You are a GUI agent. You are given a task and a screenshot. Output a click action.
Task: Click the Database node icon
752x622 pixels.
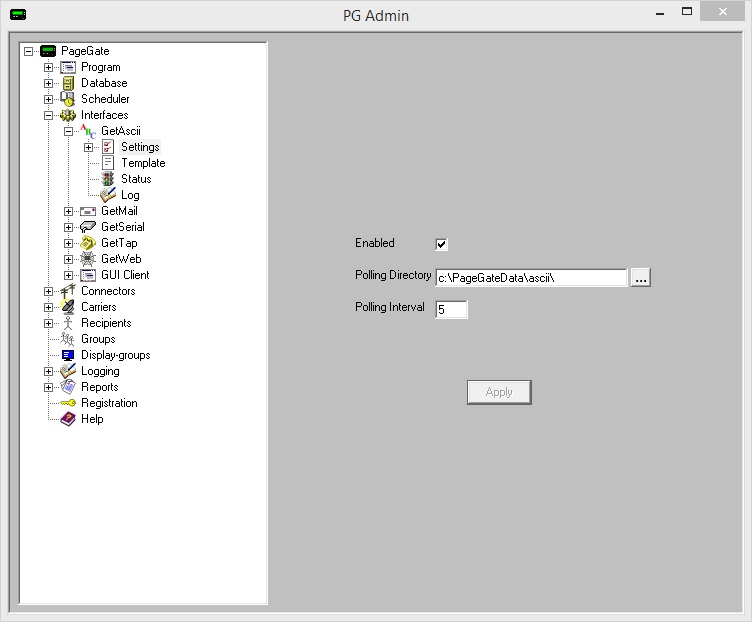point(68,83)
